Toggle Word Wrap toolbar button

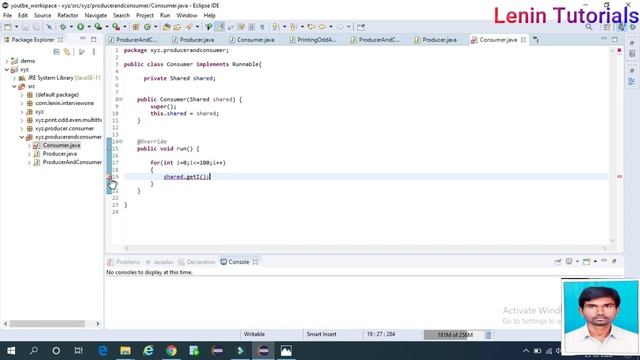(x=231, y=27)
